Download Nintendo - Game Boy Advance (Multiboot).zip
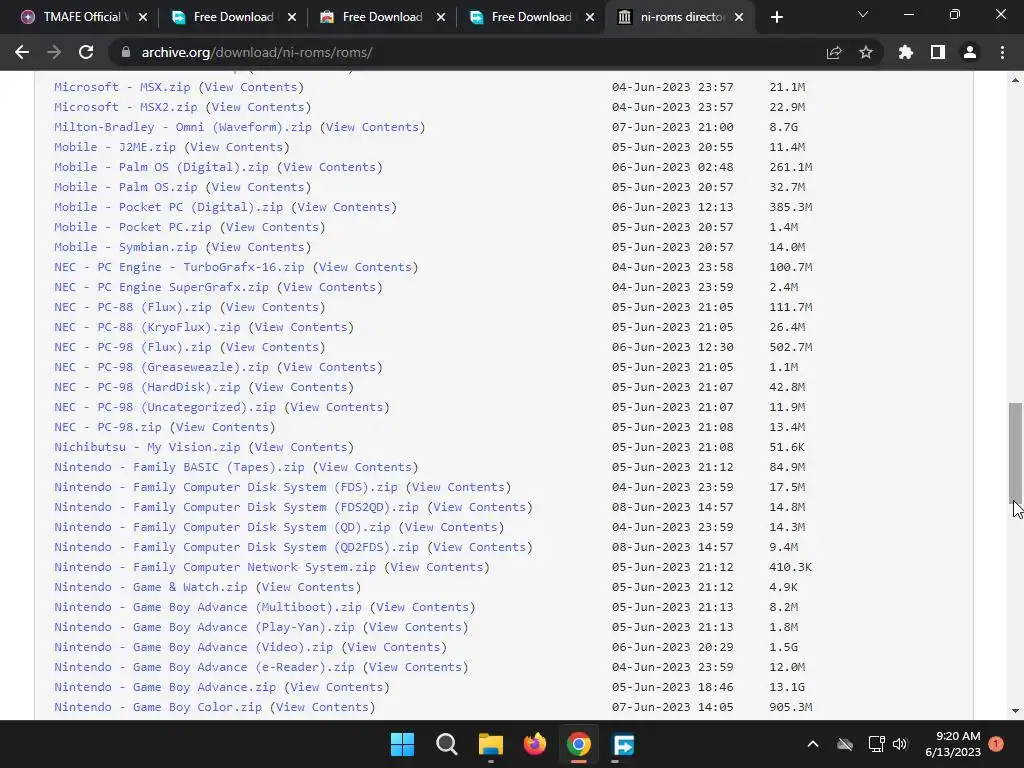Viewport: 1024px width, 768px height. pyautogui.click(x=208, y=607)
